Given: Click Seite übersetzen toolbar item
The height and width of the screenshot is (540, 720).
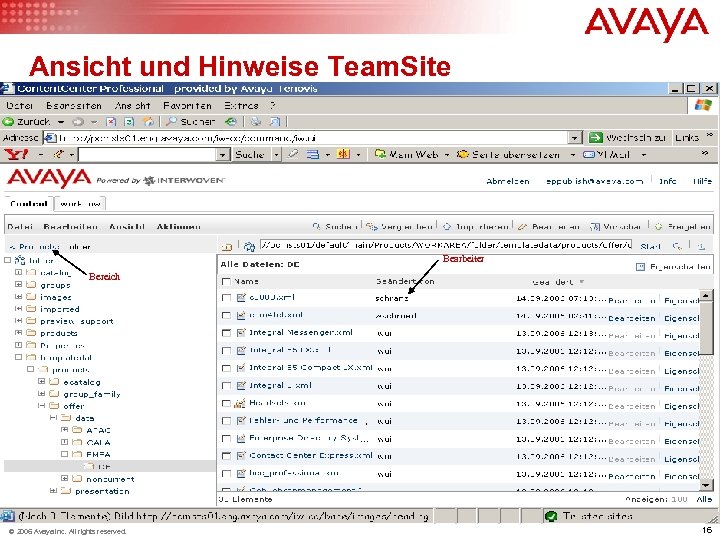Looking at the screenshot, I should click(x=509, y=155).
